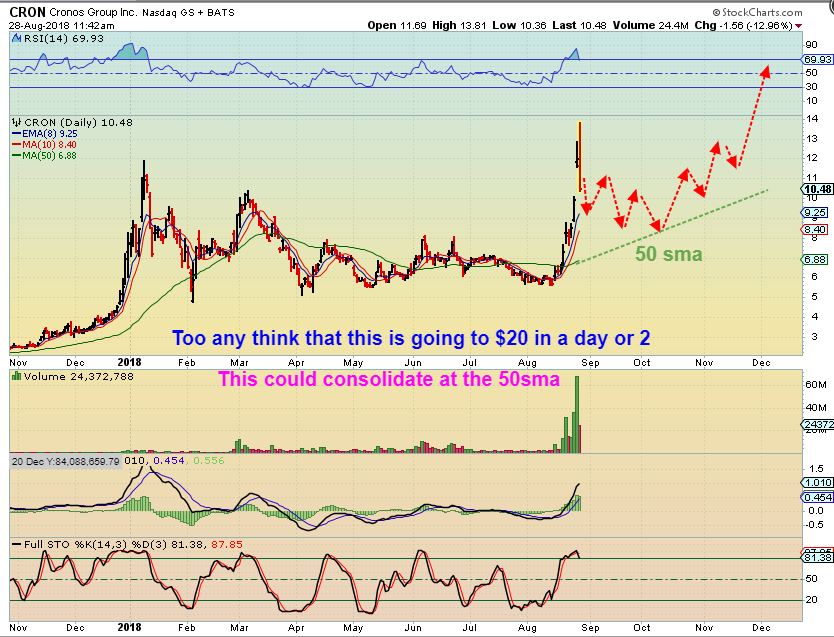The height and width of the screenshot is (637, 834).
Task: Click the 81.38 stochastic axis tag
Action: point(817,557)
